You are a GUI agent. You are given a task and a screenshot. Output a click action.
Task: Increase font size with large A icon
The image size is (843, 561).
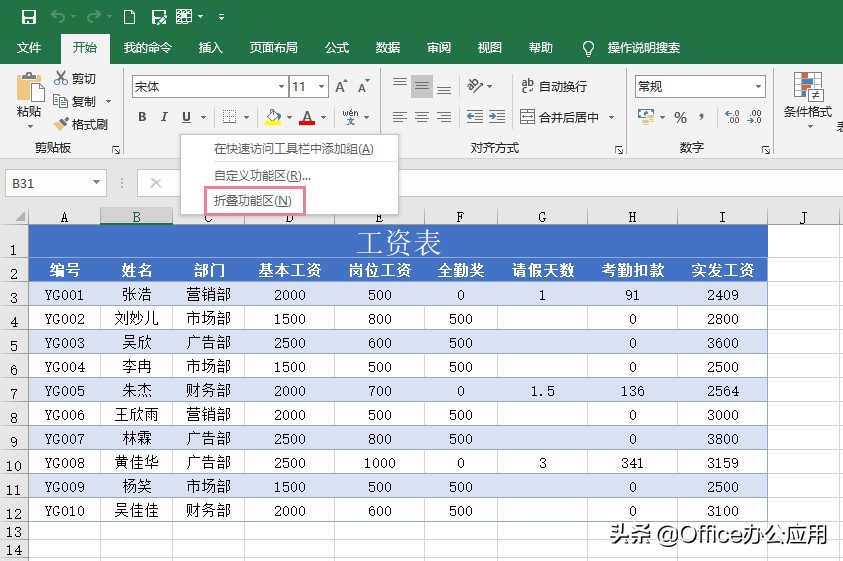[341, 87]
